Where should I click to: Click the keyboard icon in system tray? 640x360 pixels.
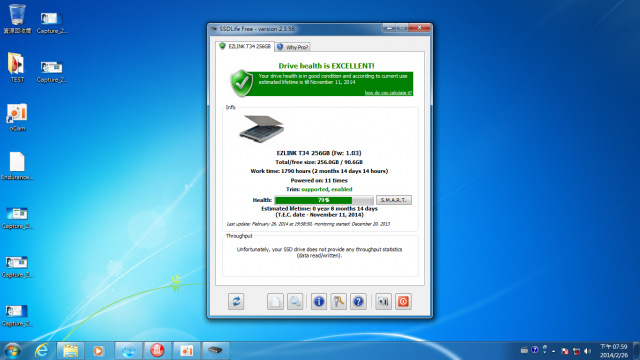524,350
